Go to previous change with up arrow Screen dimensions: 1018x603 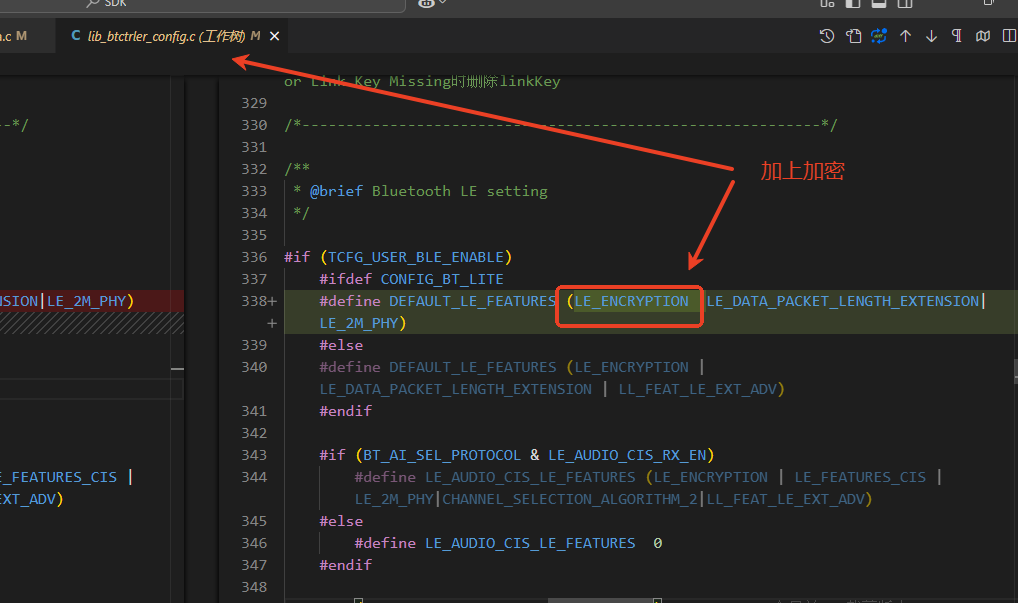point(905,36)
